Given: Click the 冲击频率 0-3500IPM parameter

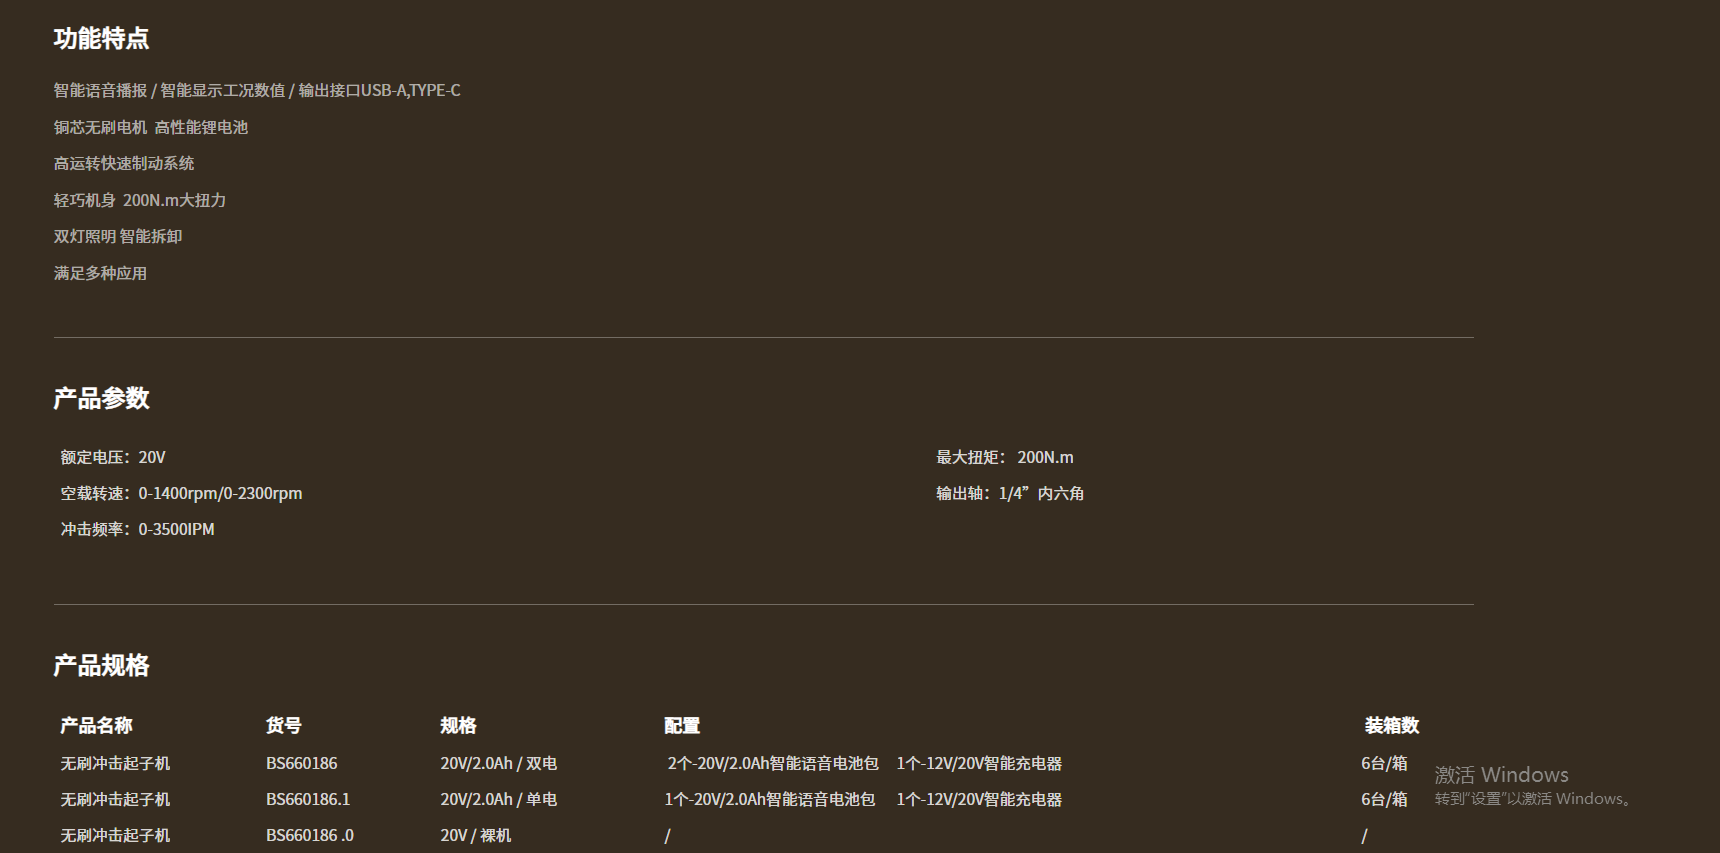Looking at the screenshot, I should tap(137, 529).
